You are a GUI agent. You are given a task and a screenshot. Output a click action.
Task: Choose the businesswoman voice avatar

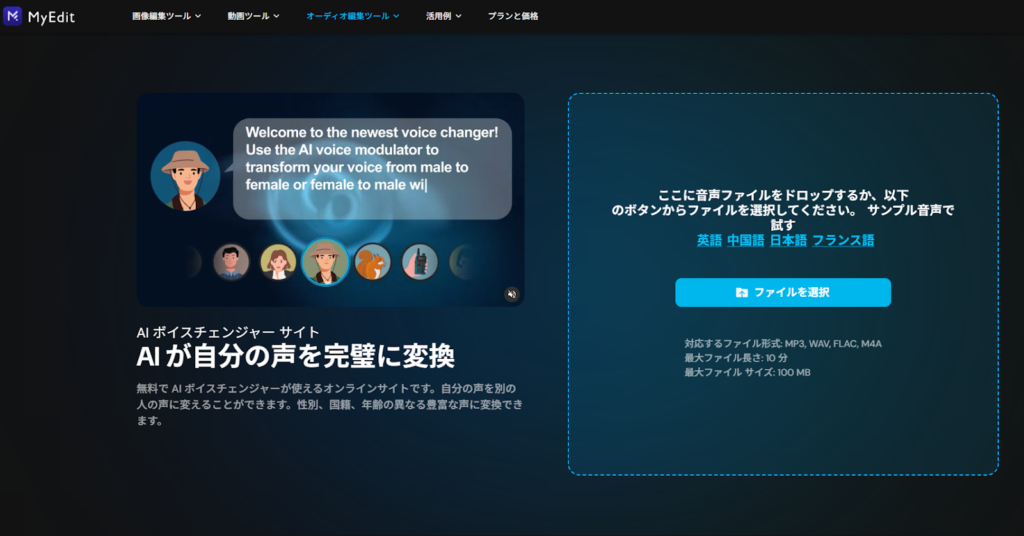click(x=278, y=262)
